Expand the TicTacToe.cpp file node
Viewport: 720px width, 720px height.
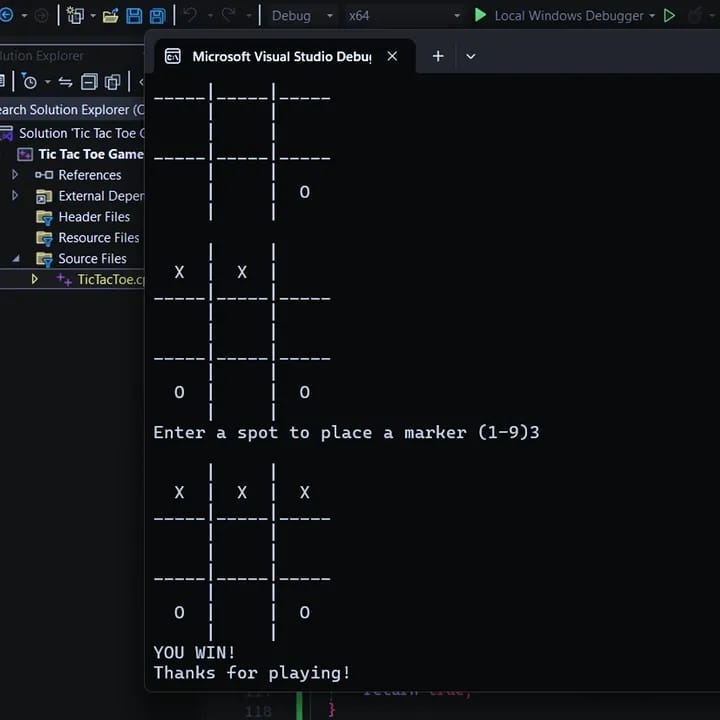coord(34,279)
